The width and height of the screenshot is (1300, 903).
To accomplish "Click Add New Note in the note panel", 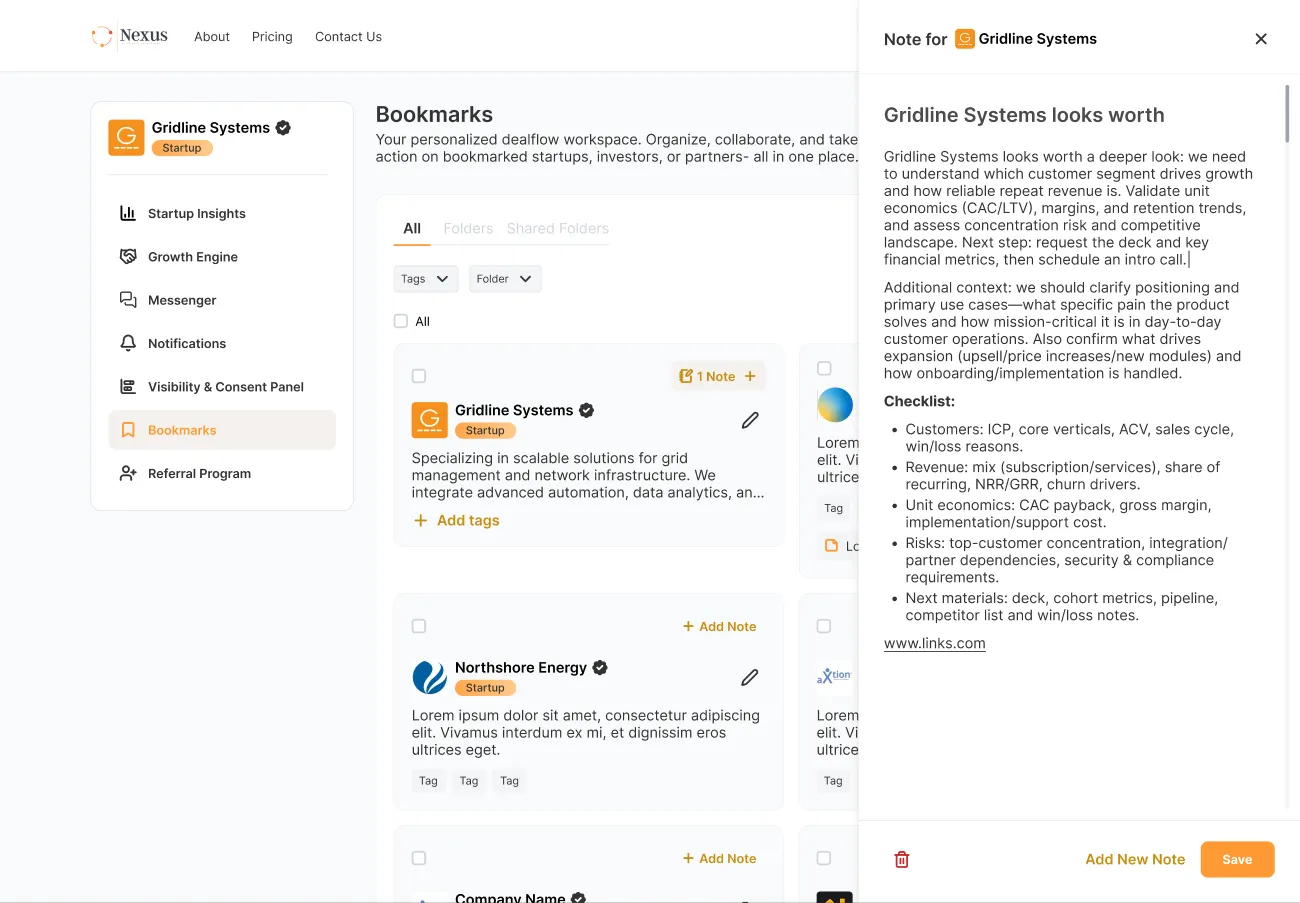I will (x=1135, y=859).
